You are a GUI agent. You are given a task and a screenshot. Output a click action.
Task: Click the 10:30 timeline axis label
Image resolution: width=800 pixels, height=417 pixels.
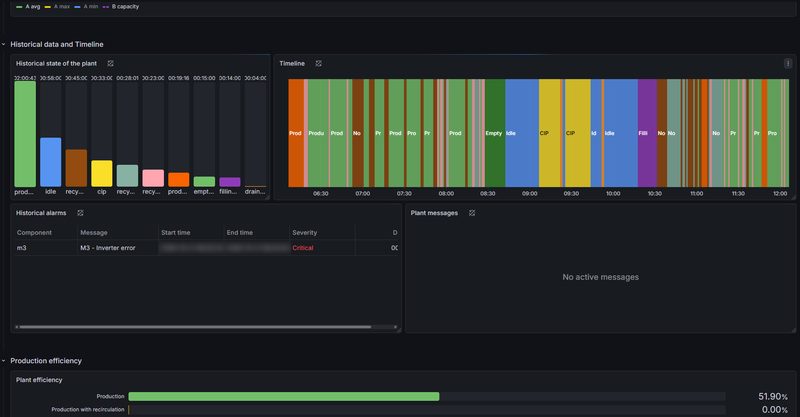pos(655,193)
